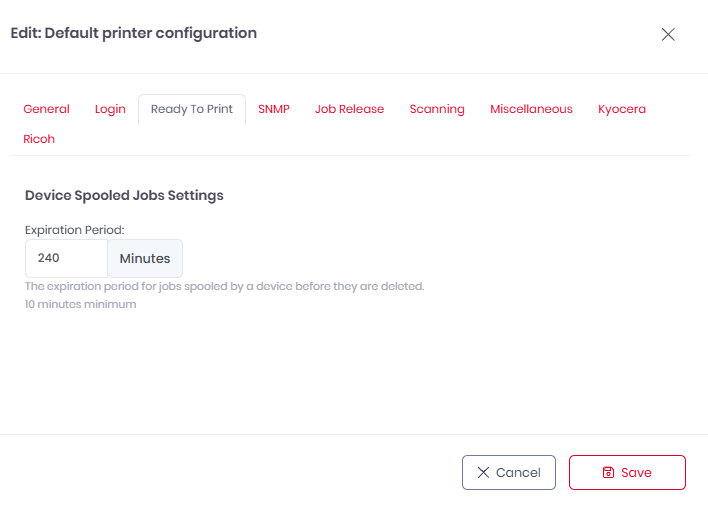Screen dimensions: 708x509
Task: Click the expiration period help text
Action: click(x=224, y=286)
